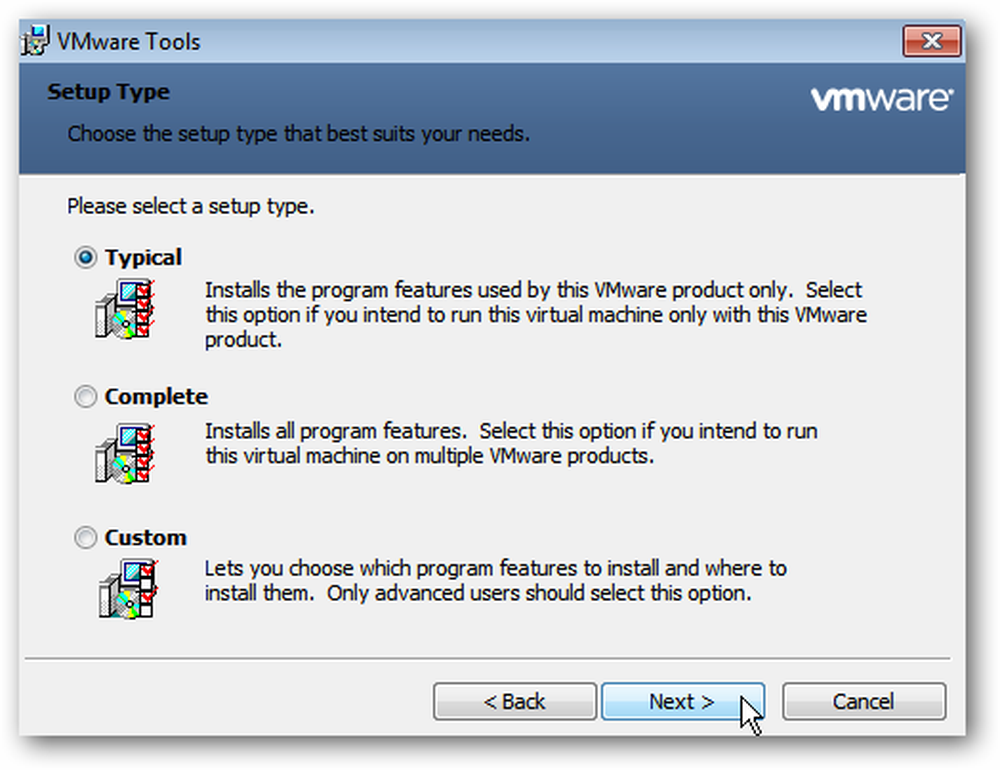
Task: Click the vmware logo in the banner
Action: click(x=881, y=99)
